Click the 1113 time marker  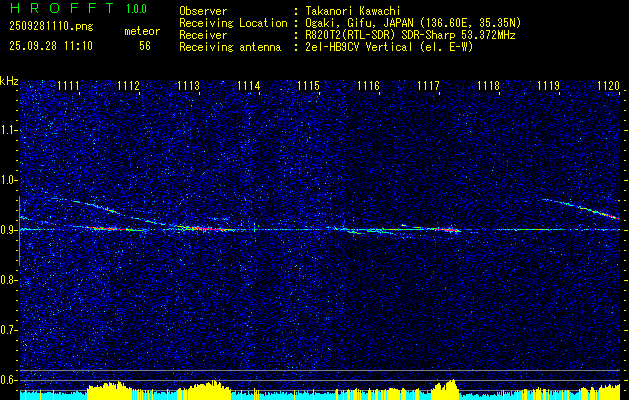coord(189,85)
